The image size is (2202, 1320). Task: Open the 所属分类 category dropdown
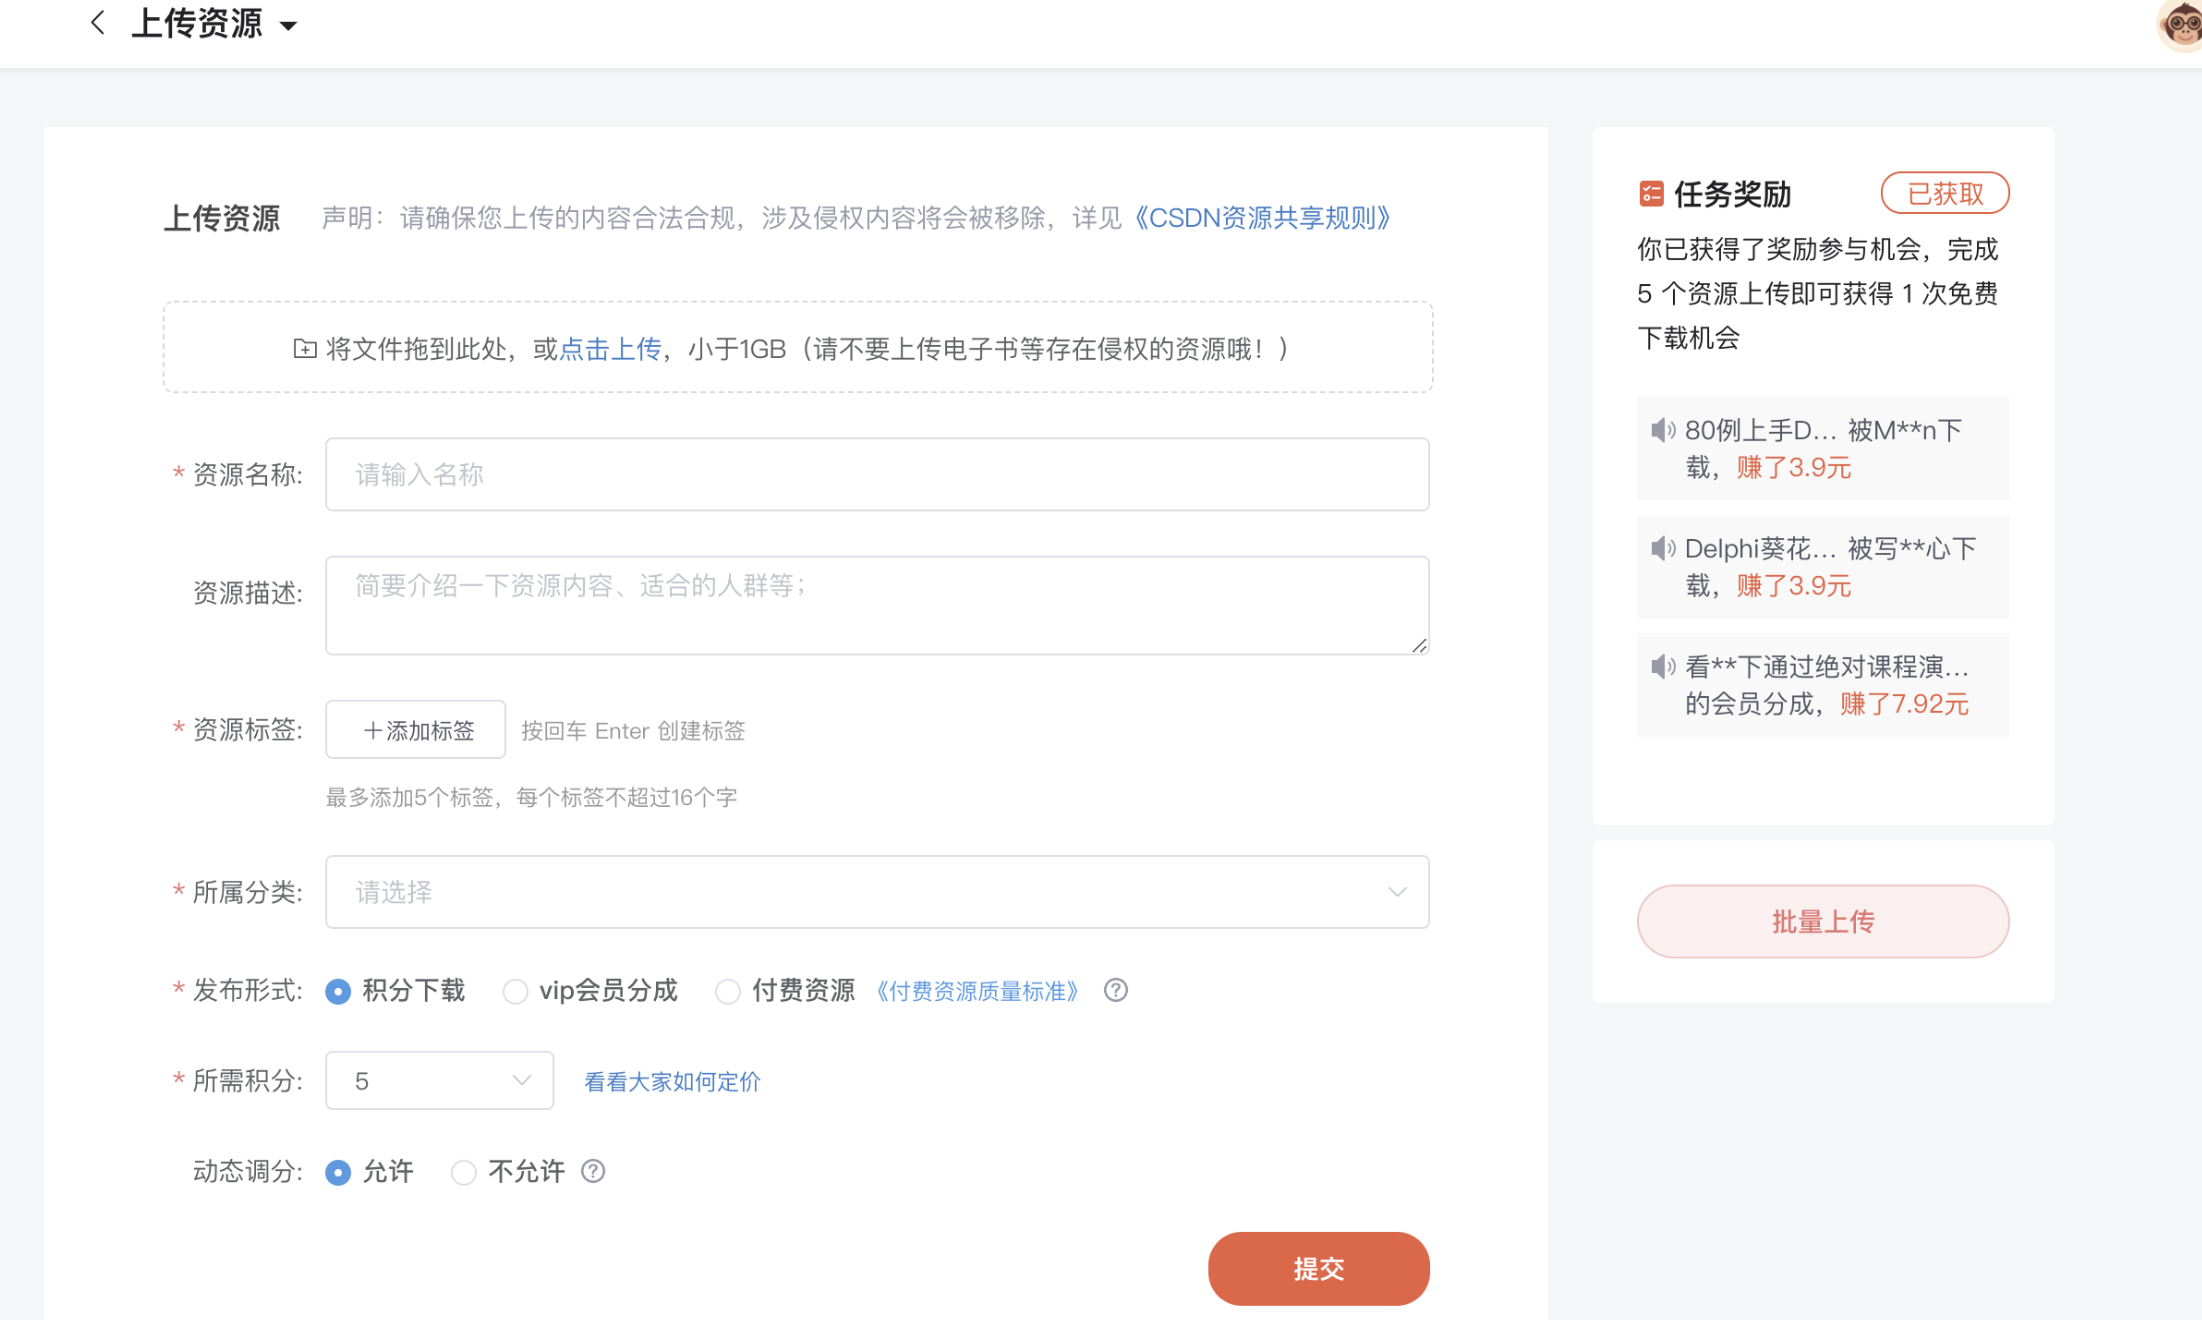click(x=876, y=892)
